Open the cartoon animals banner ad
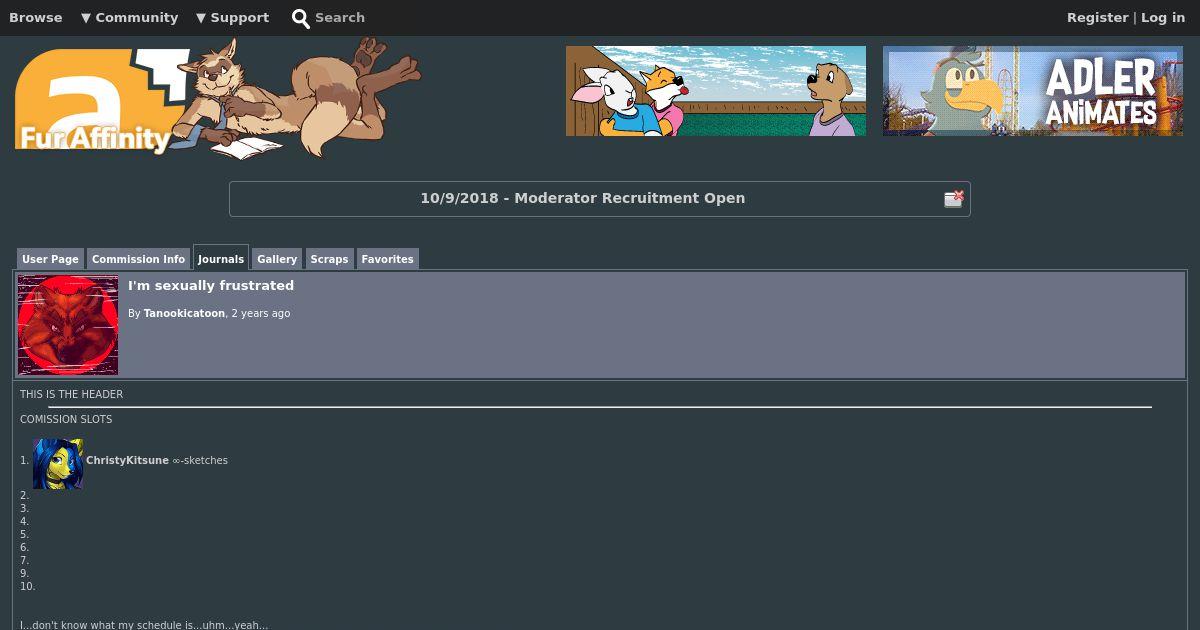This screenshot has height=630, width=1200. tap(716, 91)
